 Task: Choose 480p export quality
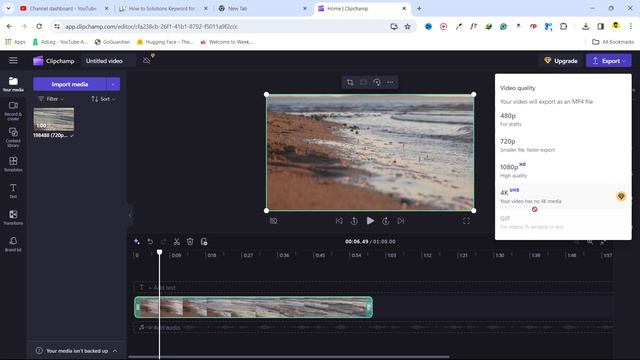click(x=563, y=119)
